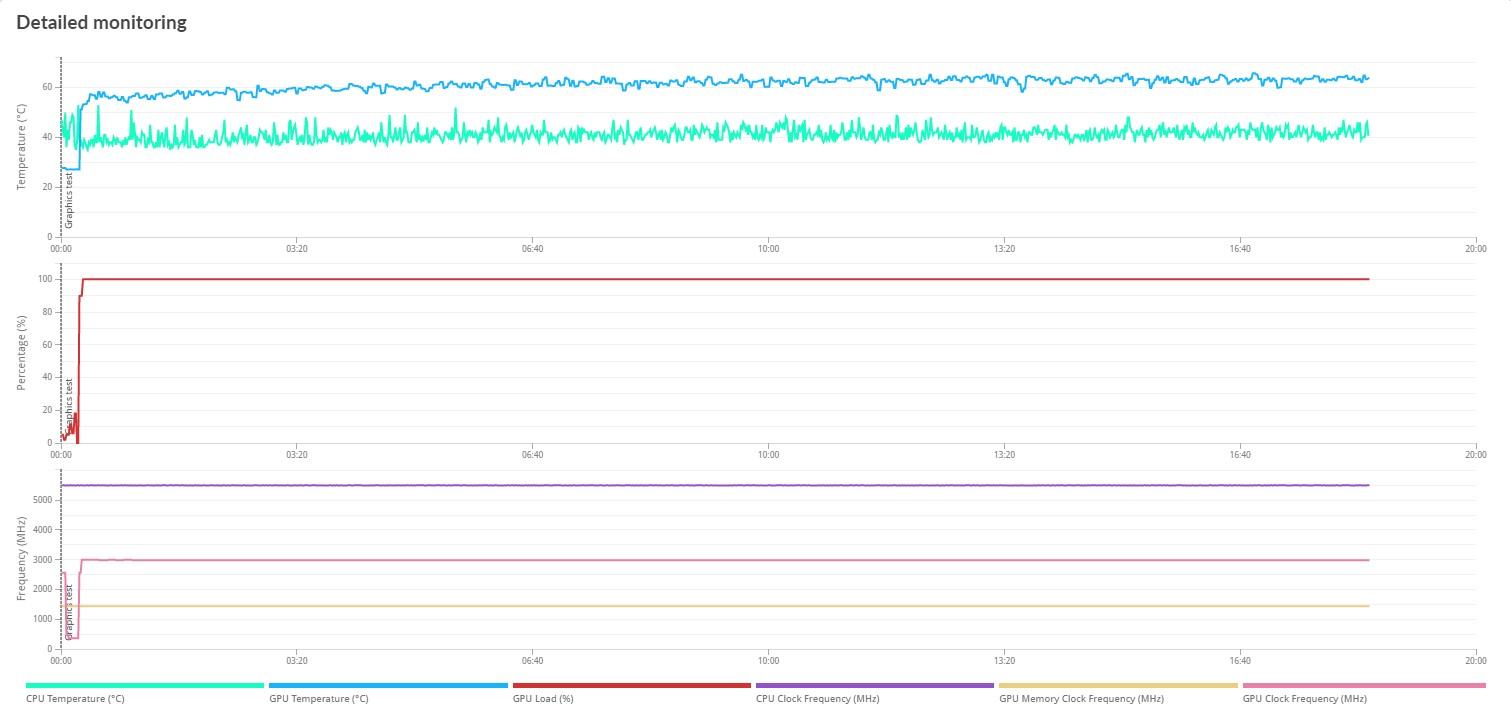Click the 06:40 tick on the frequency chart

click(532, 661)
